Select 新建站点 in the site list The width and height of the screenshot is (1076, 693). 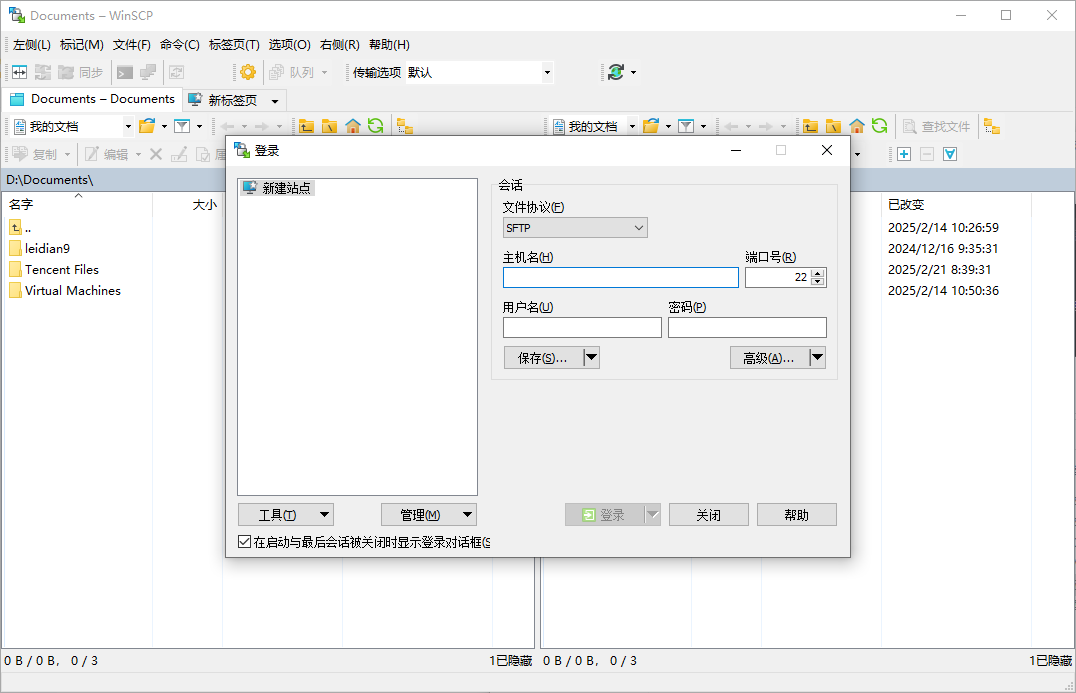pyautogui.click(x=277, y=187)
